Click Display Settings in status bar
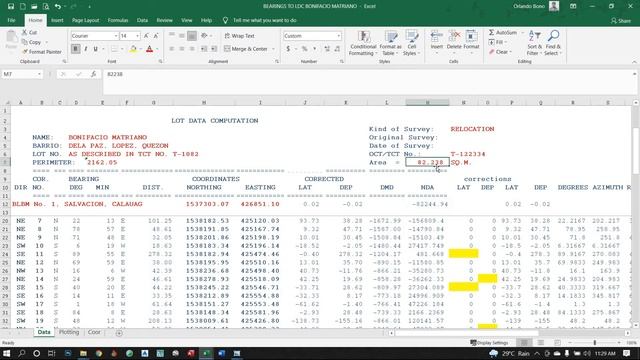 point(489,342)
